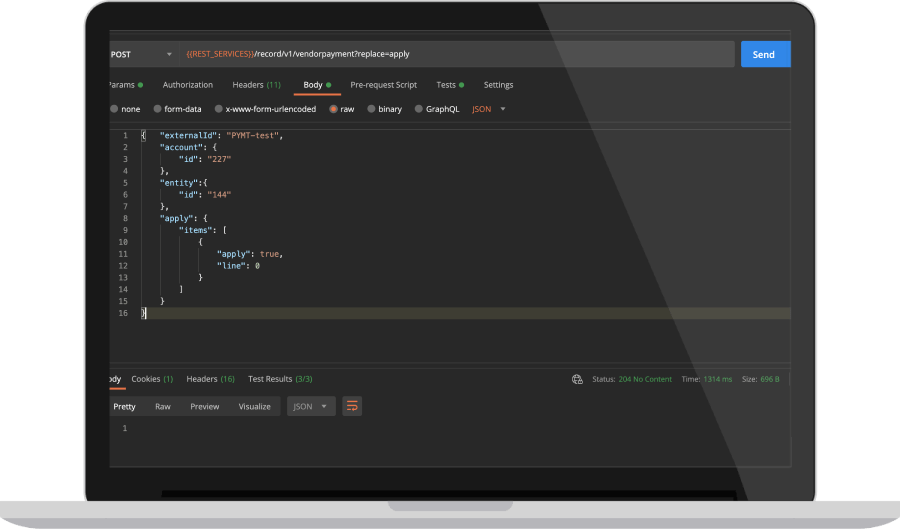Screen dimensions: 900x529
Task: Click the response time 1314 ms
Action: point(718,379)
